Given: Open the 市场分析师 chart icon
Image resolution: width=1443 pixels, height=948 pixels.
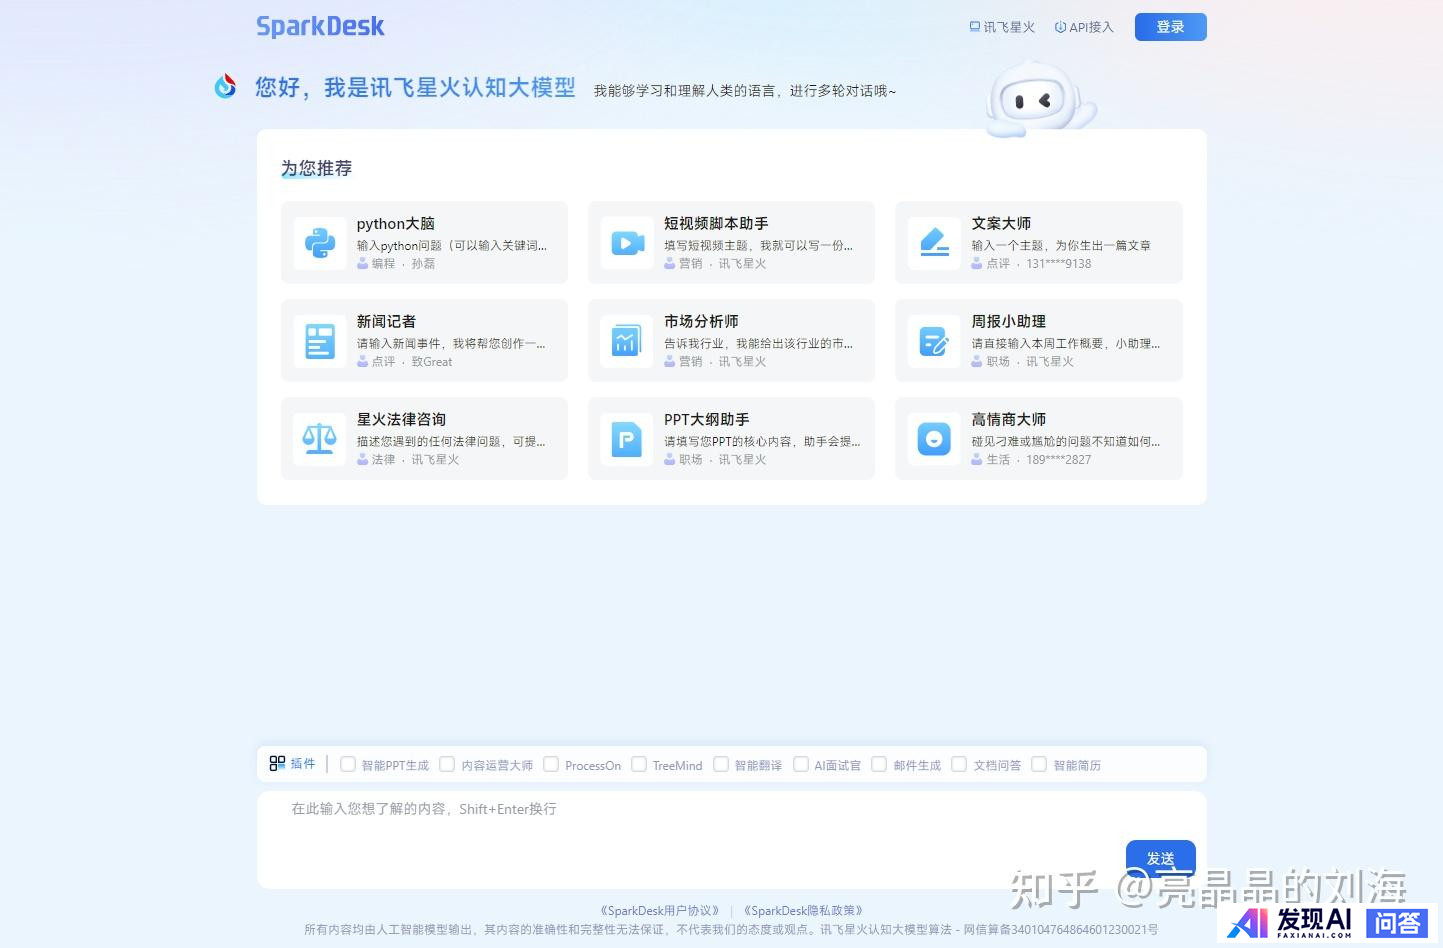Looking at the screenshot, I should pos(627,341).
